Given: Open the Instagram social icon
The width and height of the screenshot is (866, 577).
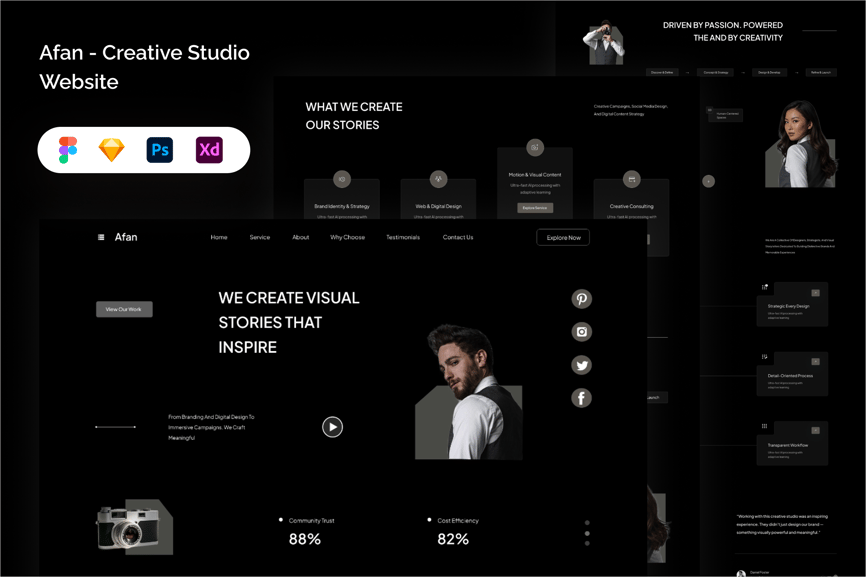Looking at the screenshot, I should coord(581,331).
